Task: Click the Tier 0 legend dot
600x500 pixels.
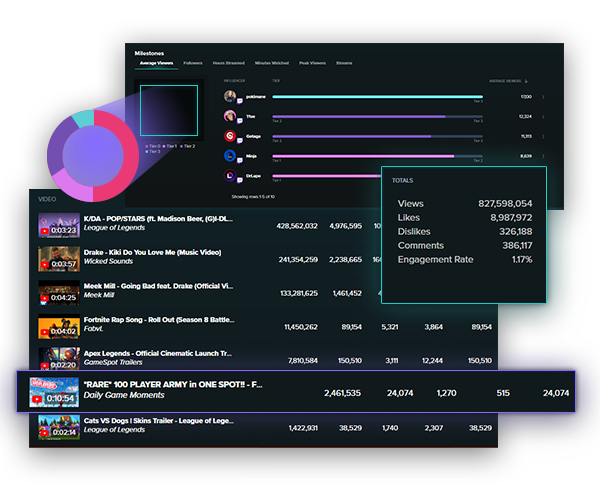Action: (x=147, y=147)
